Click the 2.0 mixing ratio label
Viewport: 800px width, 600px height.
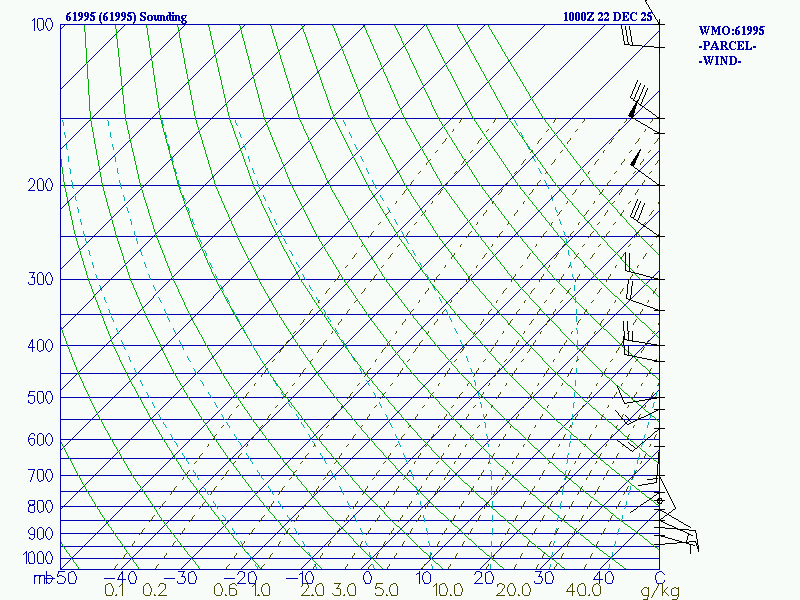[x=312, y=590]
